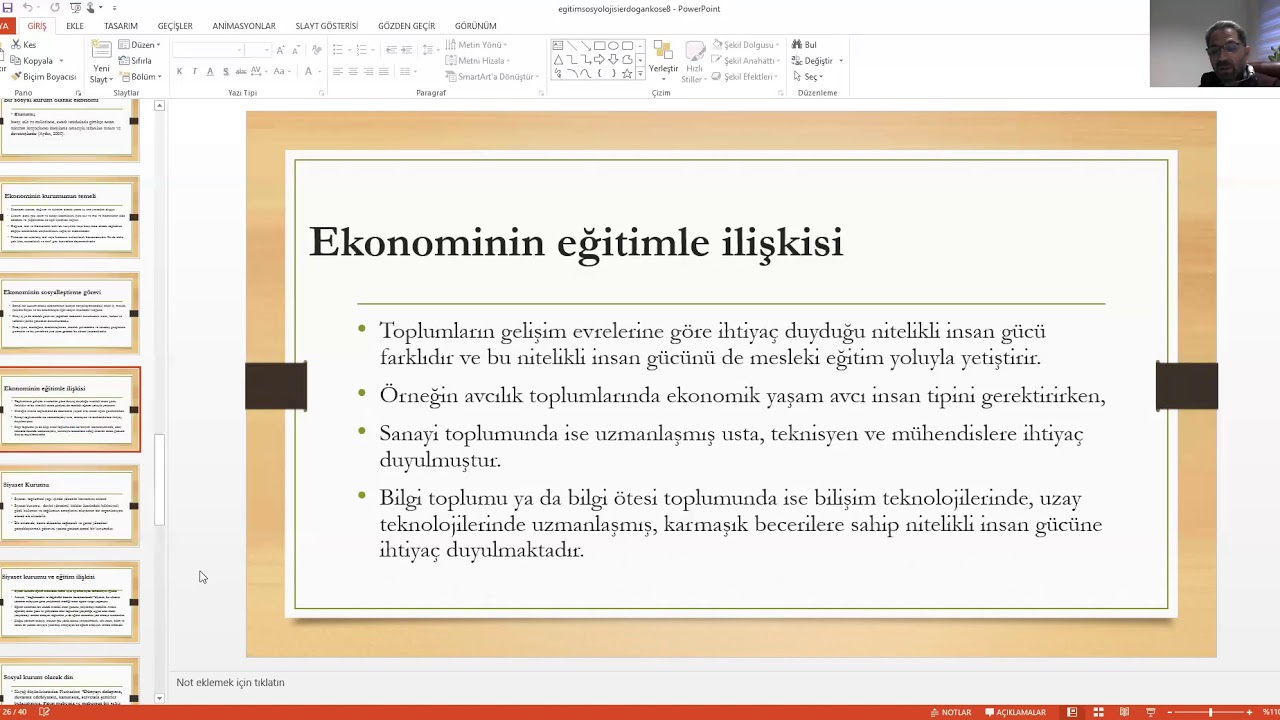Viewport: 1280px width, 720px height.
Task: Pick the text box shape in gallery
Action: 558,46
